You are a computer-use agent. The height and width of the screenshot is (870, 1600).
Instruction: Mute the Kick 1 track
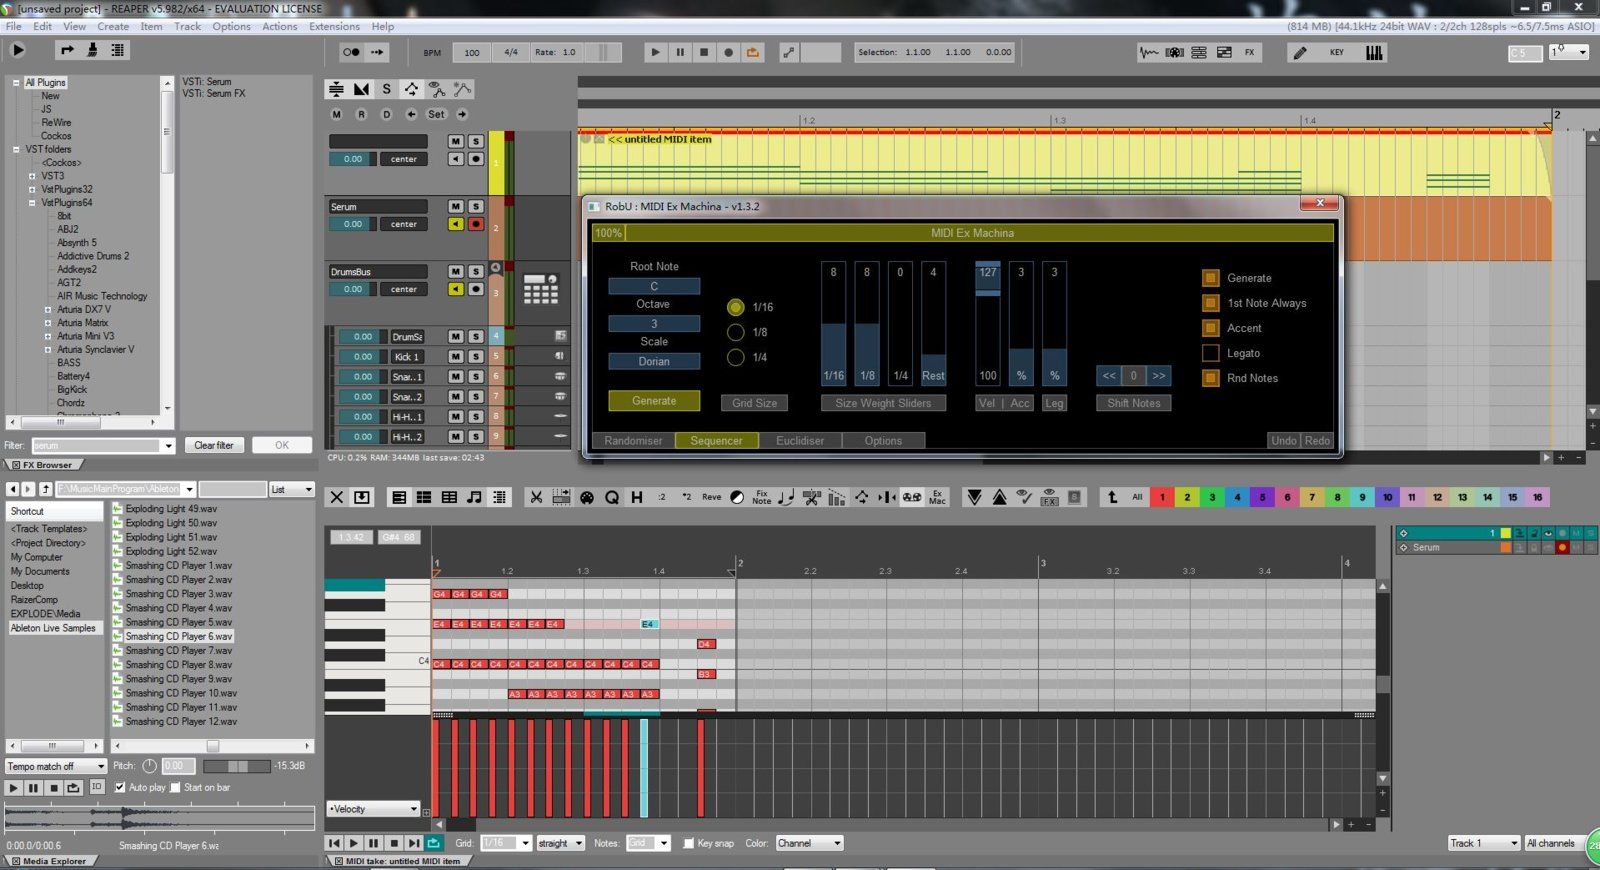tap(456, 356)
